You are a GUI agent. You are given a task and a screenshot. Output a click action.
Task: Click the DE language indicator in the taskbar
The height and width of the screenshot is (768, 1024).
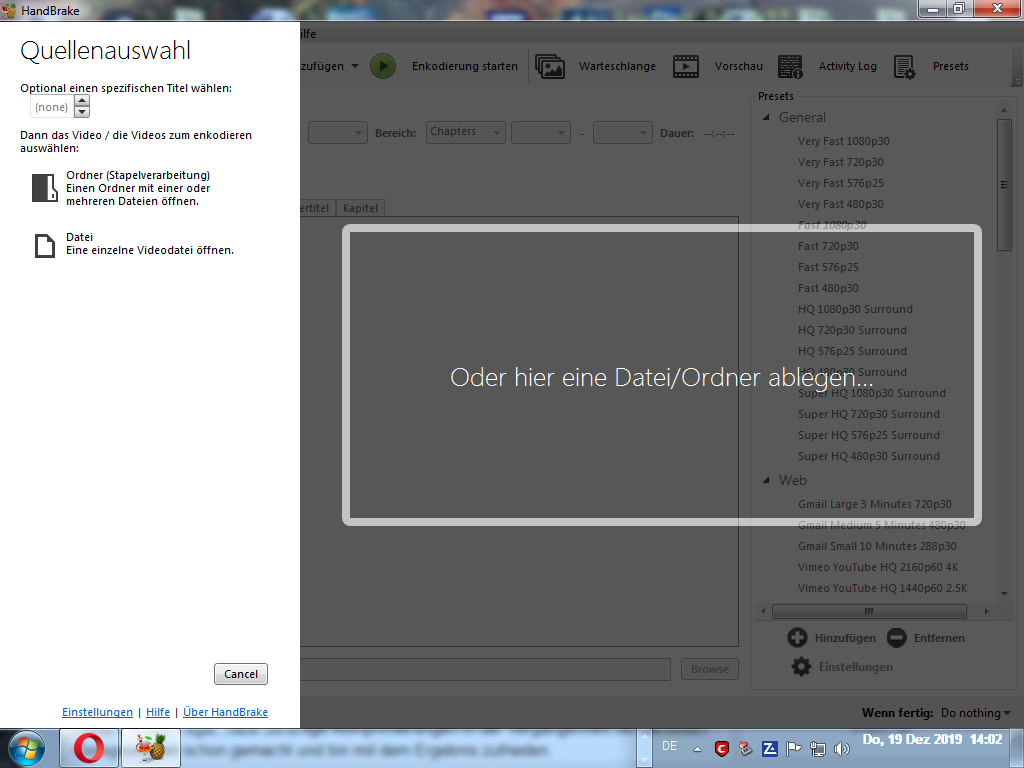(x=669, y=746)
